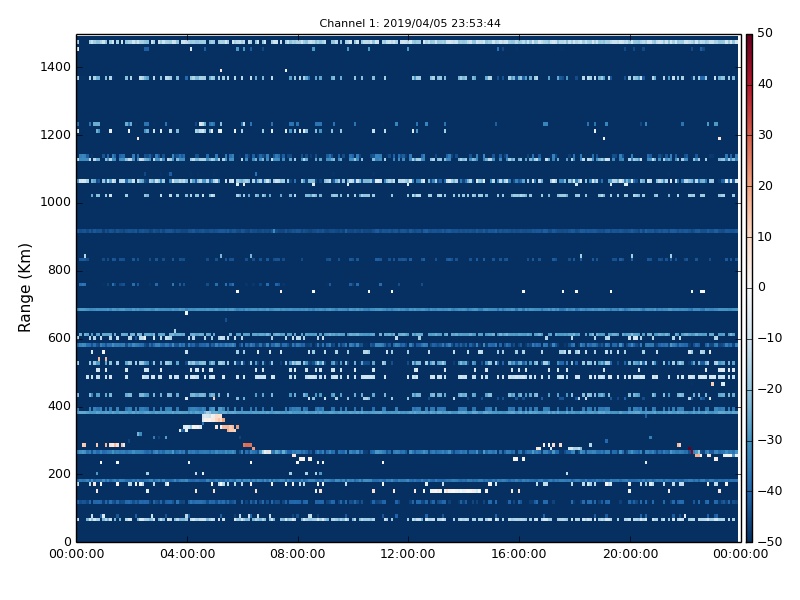Click the chart title 'Channel 1: 2019/04/05 23:53:44'
The height and width of the screenshot is (600, 800).
[x=410, y=23]
